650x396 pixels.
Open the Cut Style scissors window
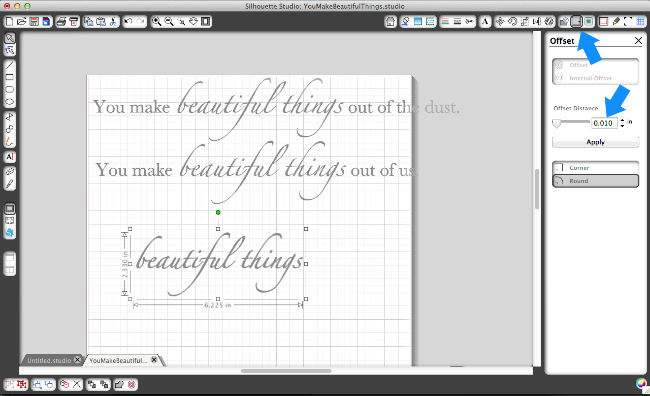pyautogui.click(x=470, y=21)
